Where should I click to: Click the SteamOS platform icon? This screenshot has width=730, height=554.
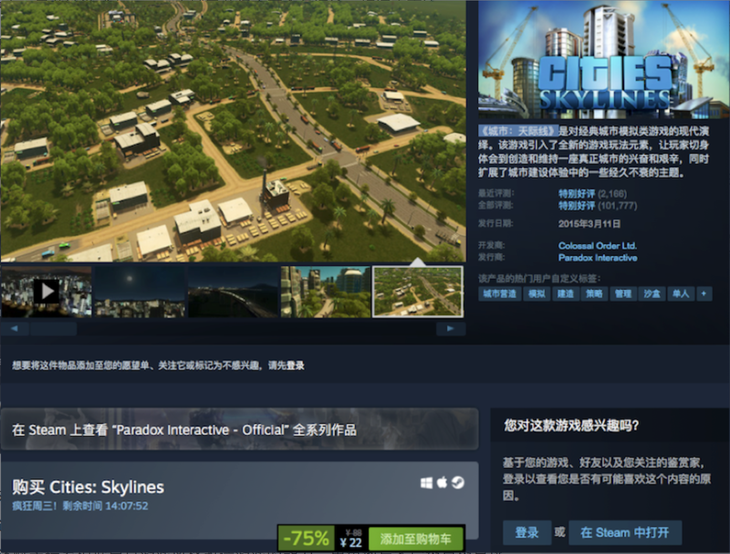pyautogui.click(x=458, y=483)
